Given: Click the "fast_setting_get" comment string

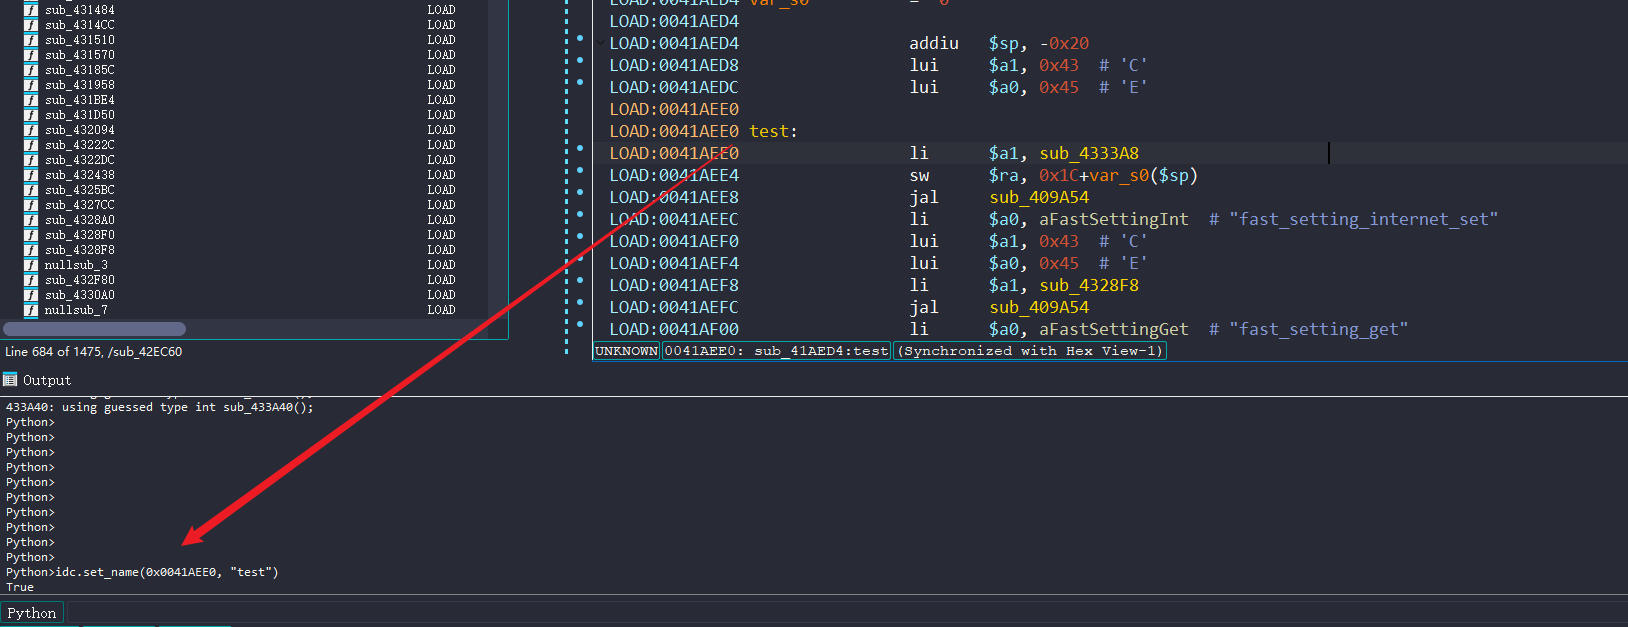Looking at the screenshot, I should (x=1318, y=330).
